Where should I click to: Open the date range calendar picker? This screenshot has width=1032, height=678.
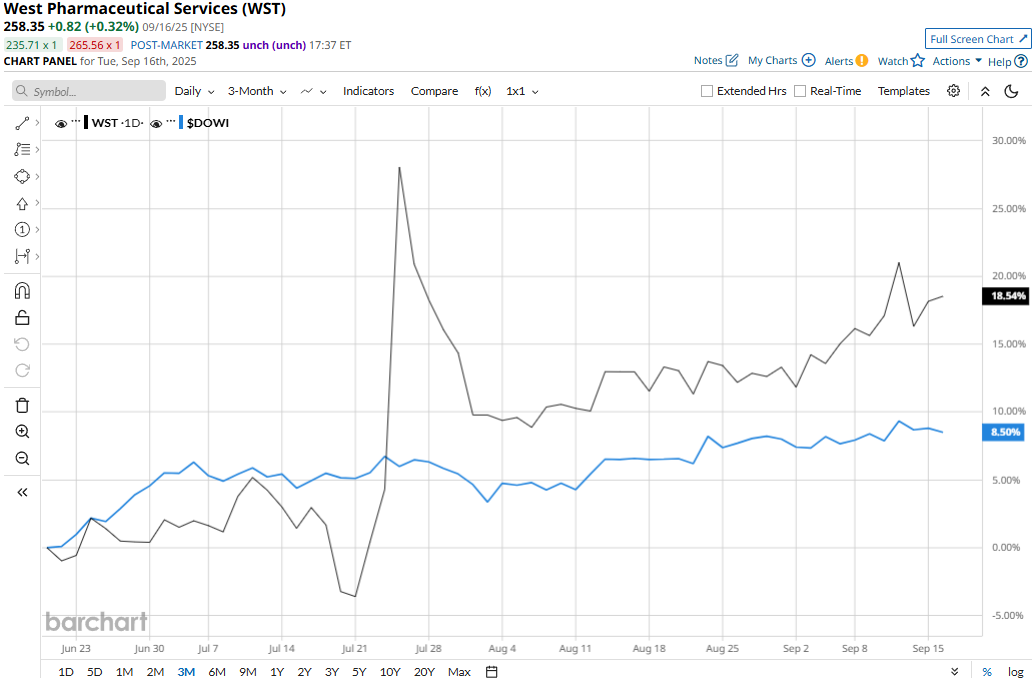492,671
